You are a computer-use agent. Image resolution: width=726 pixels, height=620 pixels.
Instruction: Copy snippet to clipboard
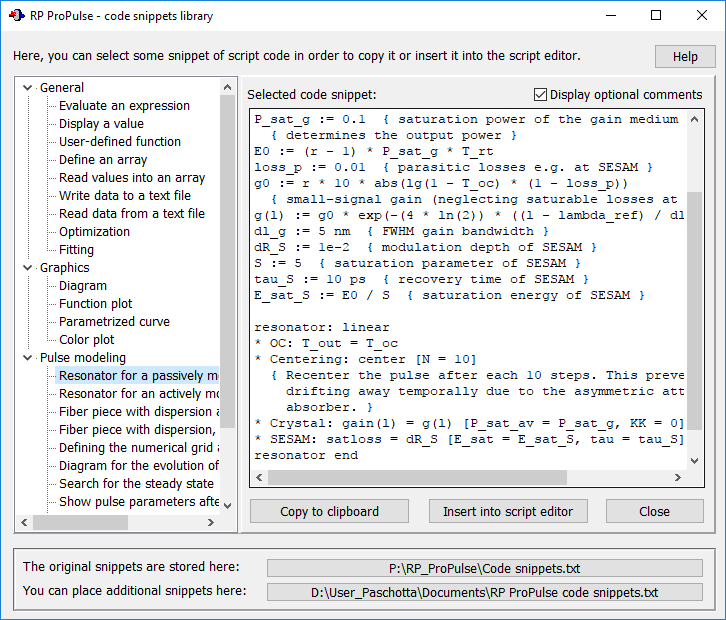[329, 511]
